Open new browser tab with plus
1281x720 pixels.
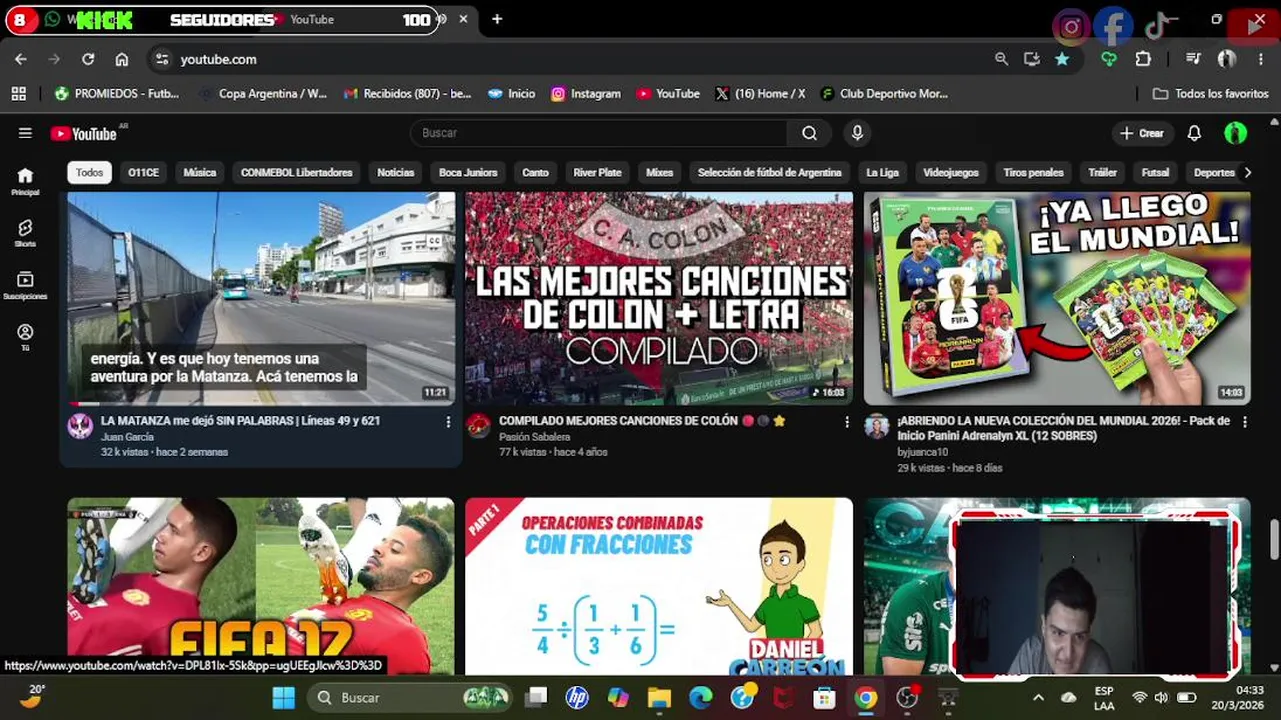497,19
